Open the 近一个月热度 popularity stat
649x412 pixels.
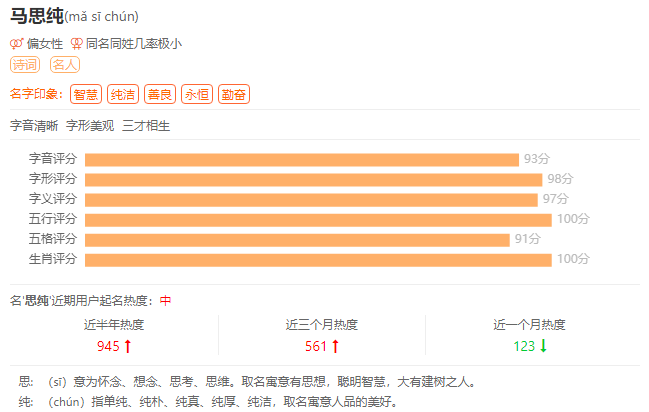(x=529, y=325)
